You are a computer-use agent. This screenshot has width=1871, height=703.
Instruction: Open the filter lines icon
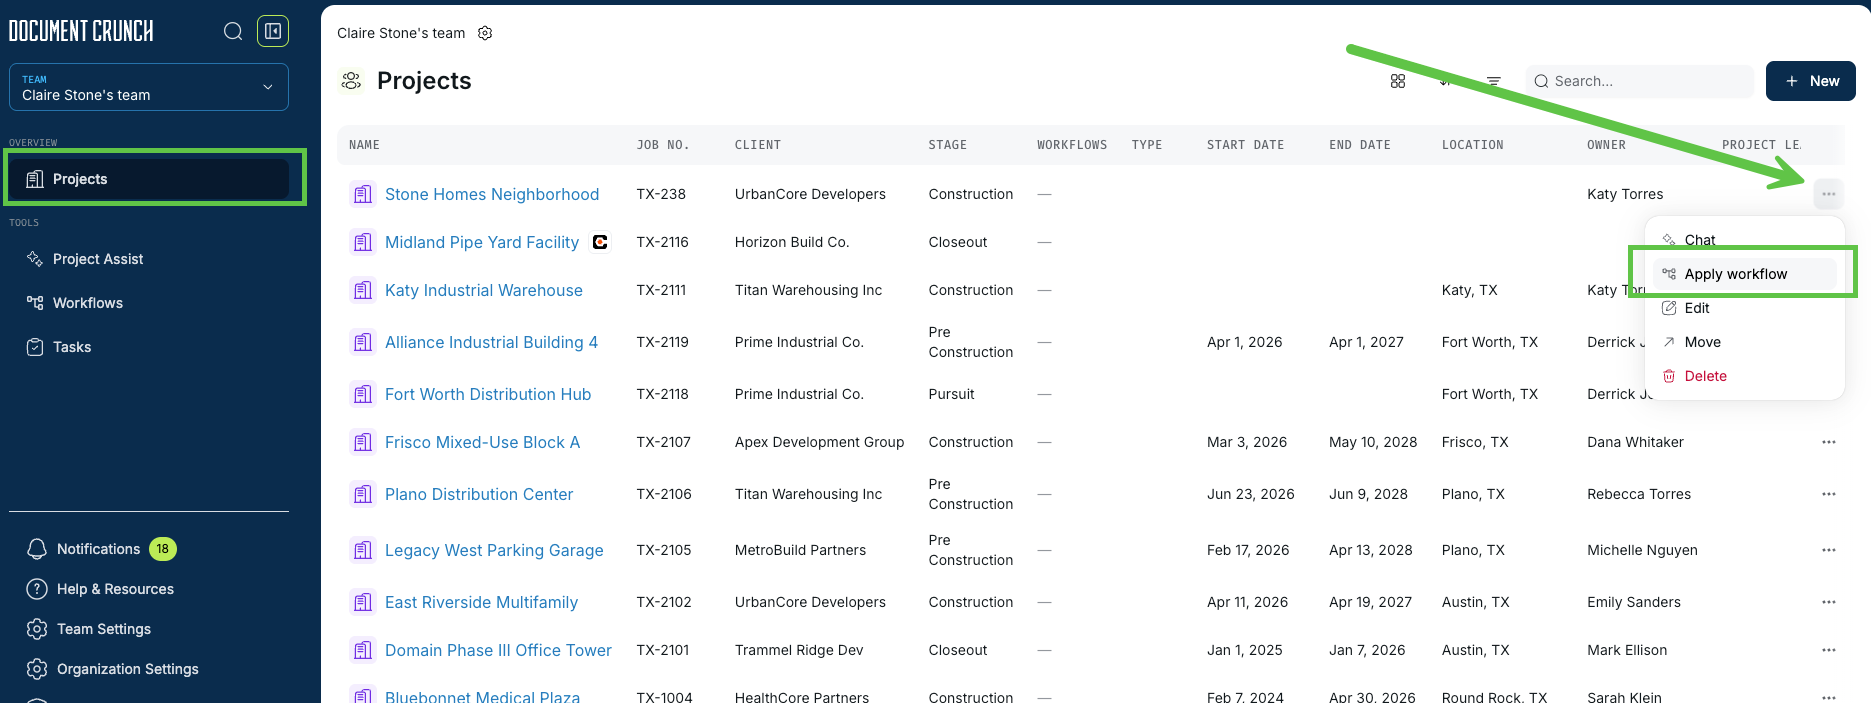pyautogui.click(x=1493, y=81)
